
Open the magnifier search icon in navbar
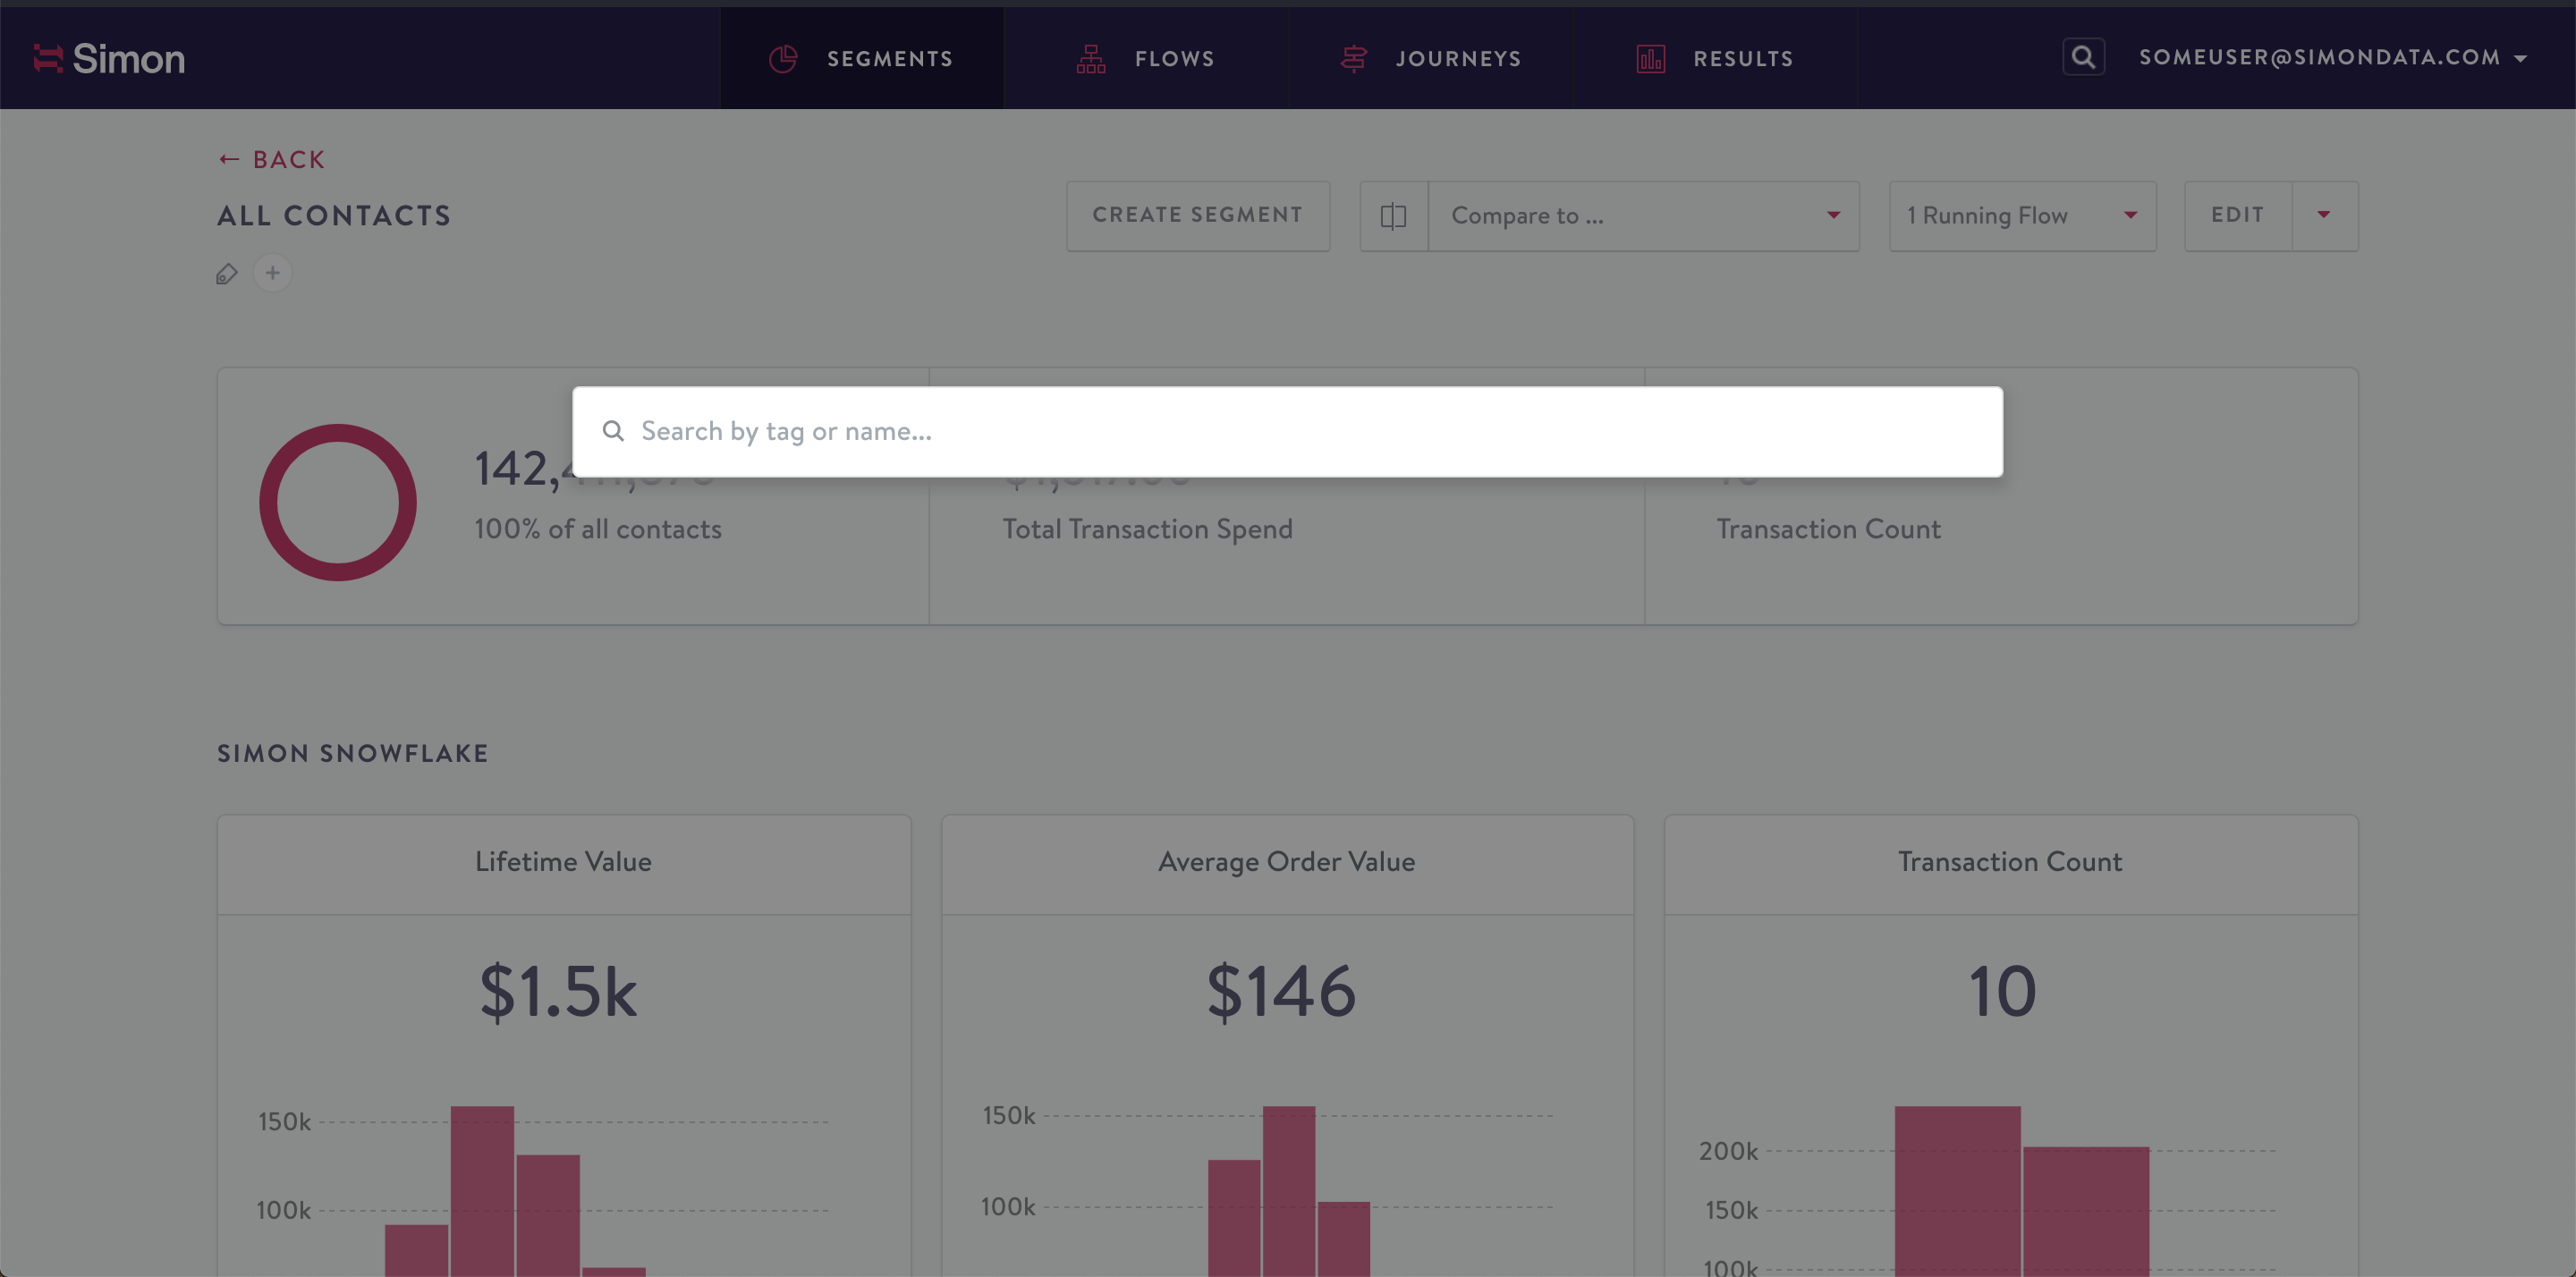(x=2083, y=57)
